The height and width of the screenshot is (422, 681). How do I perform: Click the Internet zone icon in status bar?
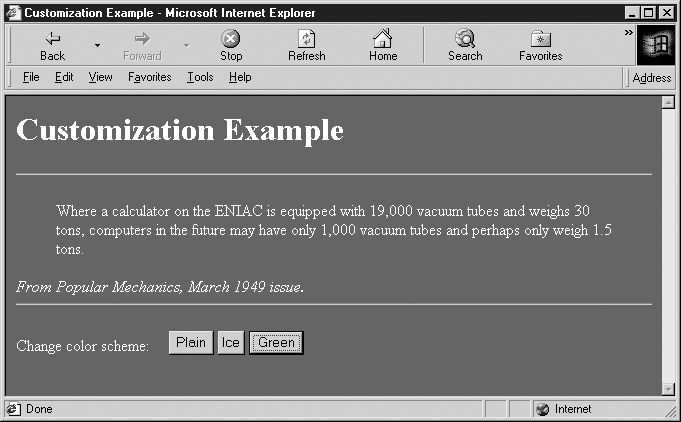[543, 409]
